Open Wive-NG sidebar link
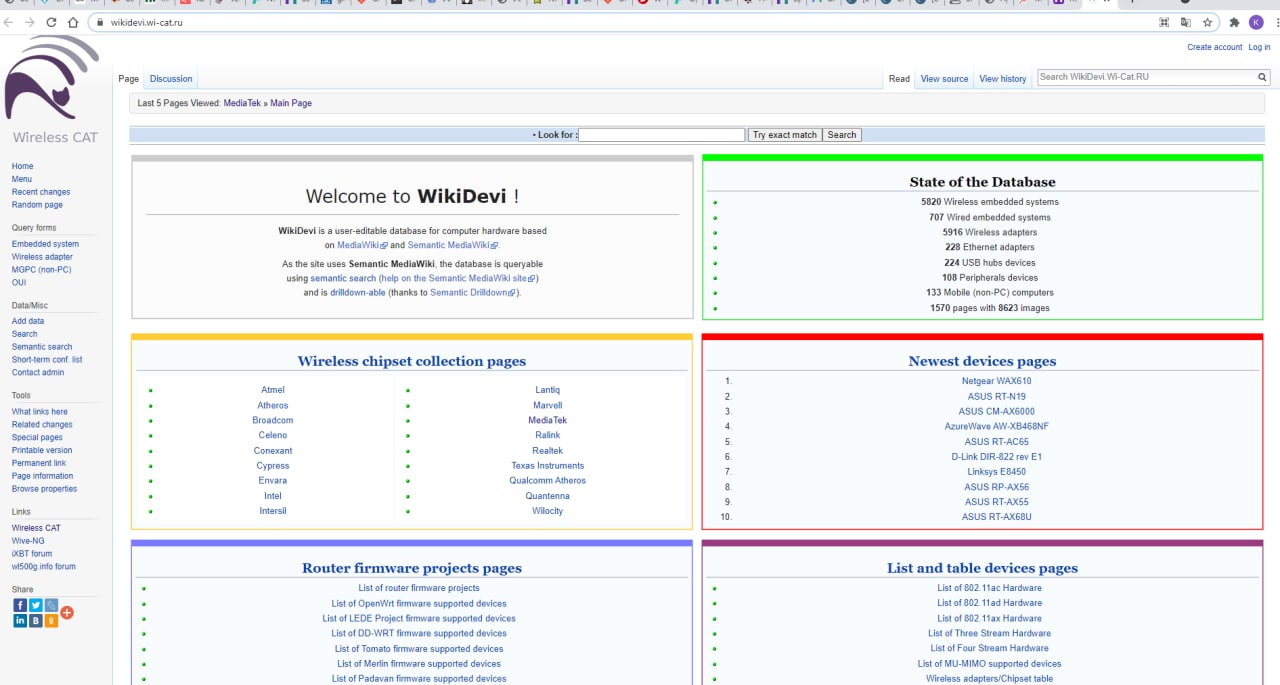The width and height of the screenshot is (1280, 685). [28, 541]
